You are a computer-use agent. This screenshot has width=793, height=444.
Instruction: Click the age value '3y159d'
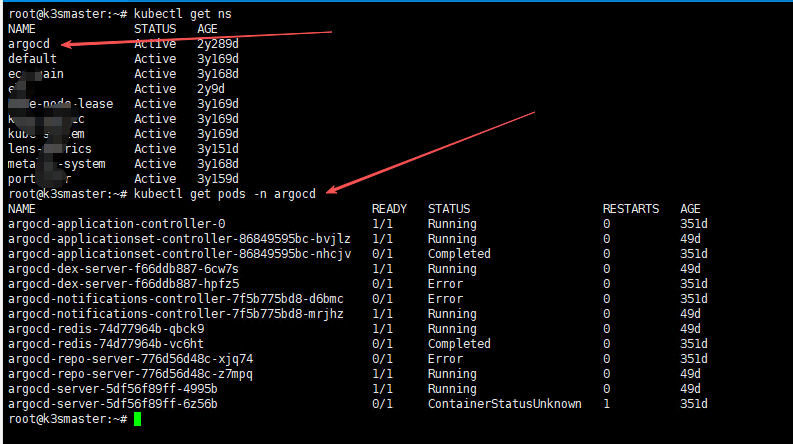click(x=217, y=180)
